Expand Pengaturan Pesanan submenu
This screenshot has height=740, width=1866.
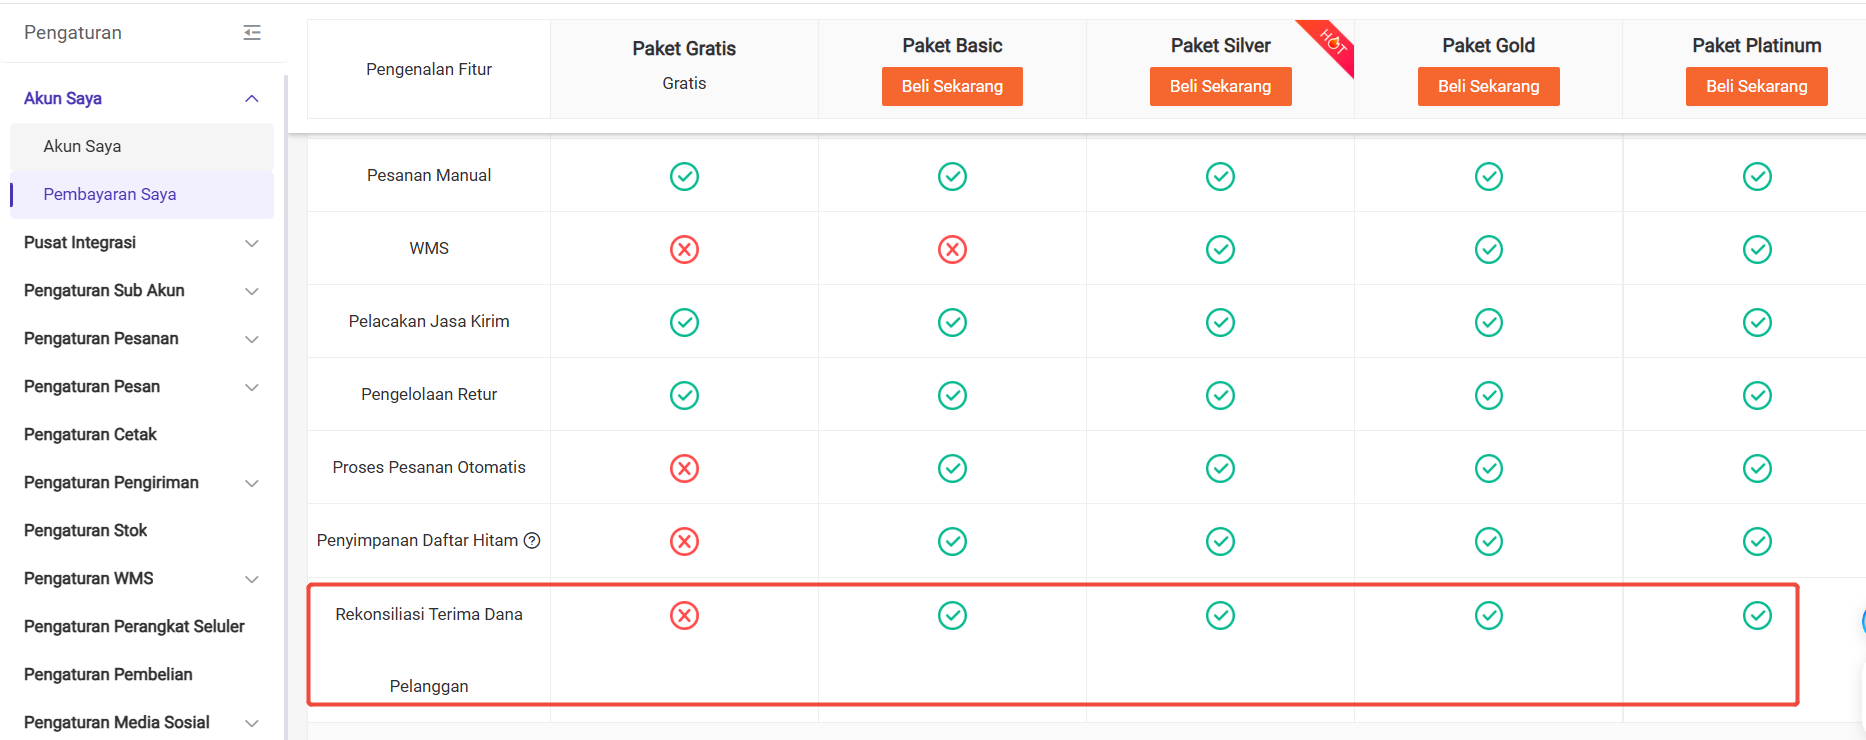pos(252,339)
